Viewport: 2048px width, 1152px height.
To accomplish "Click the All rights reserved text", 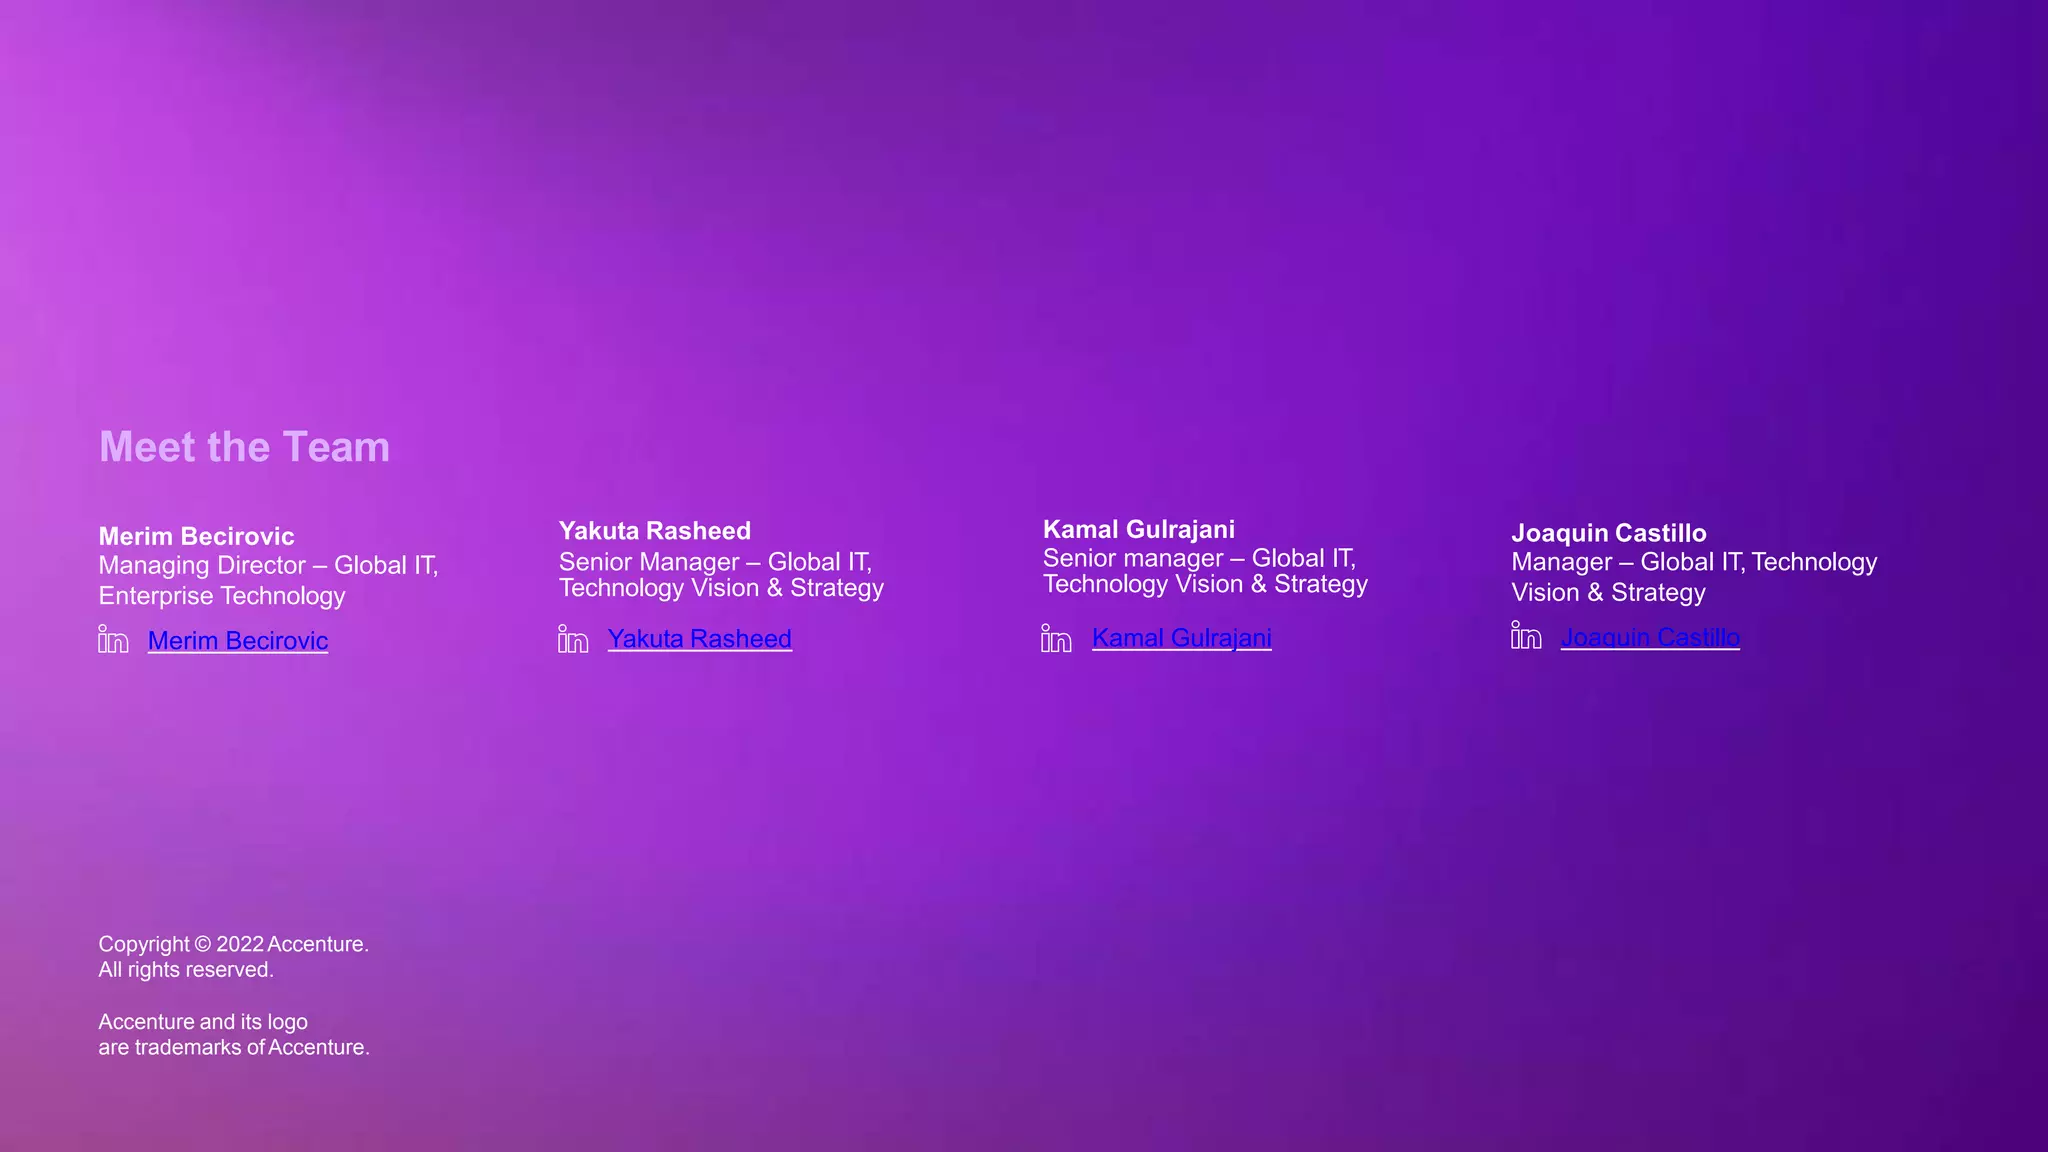I will (186, 970).
